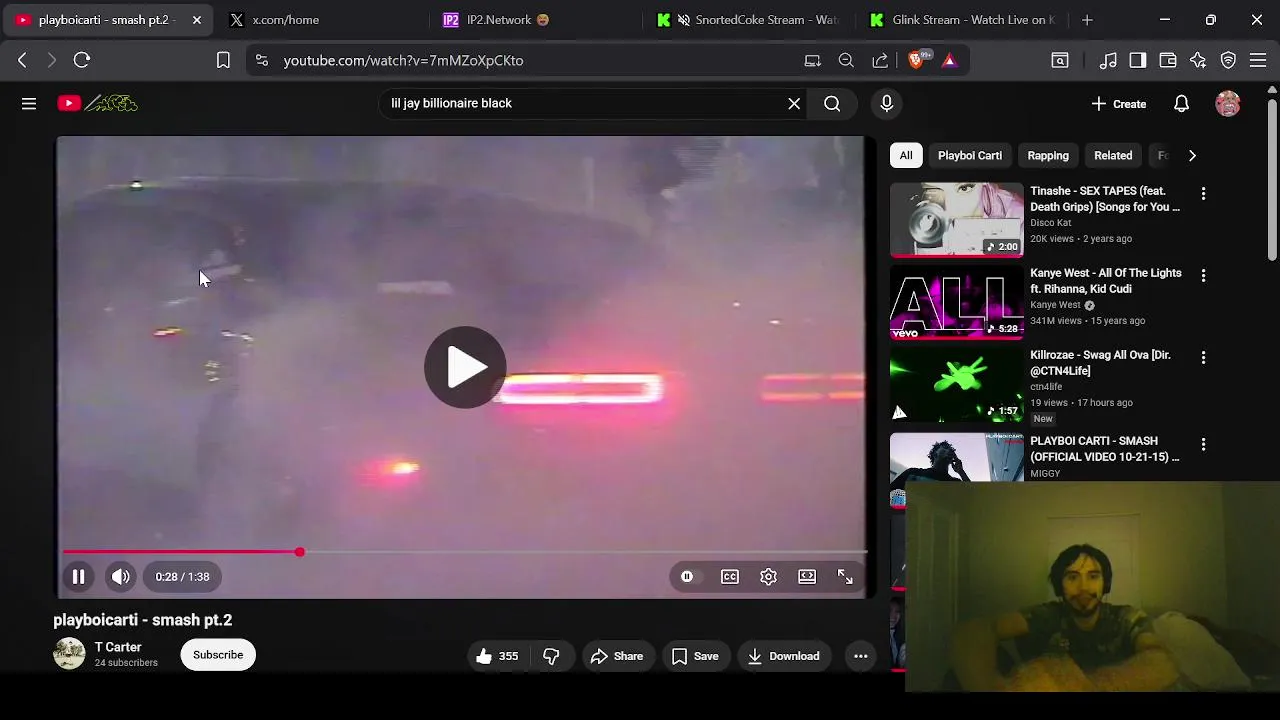Open options for All Of The Lights video

[x=1203, y=276]
